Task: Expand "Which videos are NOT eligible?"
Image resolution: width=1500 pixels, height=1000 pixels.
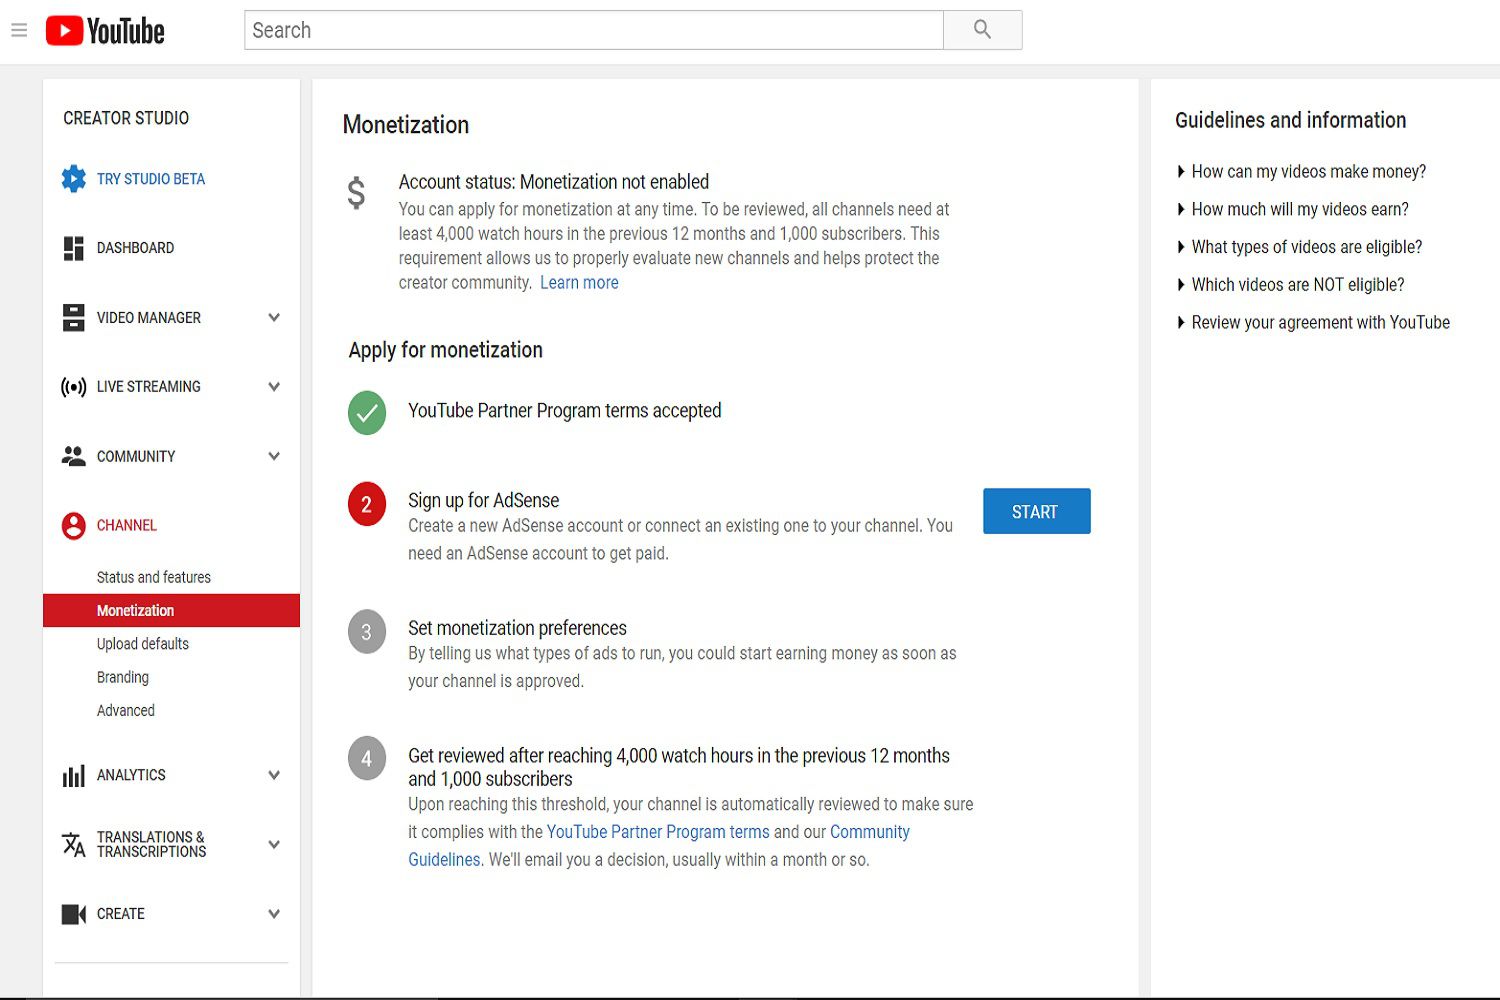Action: click(x=1297, y=285)
